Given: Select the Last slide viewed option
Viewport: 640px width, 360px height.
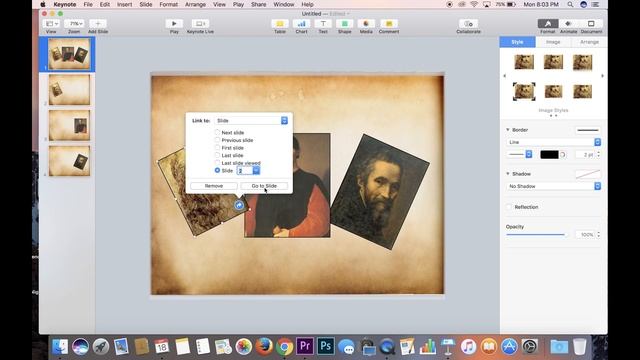Looking at the screenshot, I should [217, 162].
